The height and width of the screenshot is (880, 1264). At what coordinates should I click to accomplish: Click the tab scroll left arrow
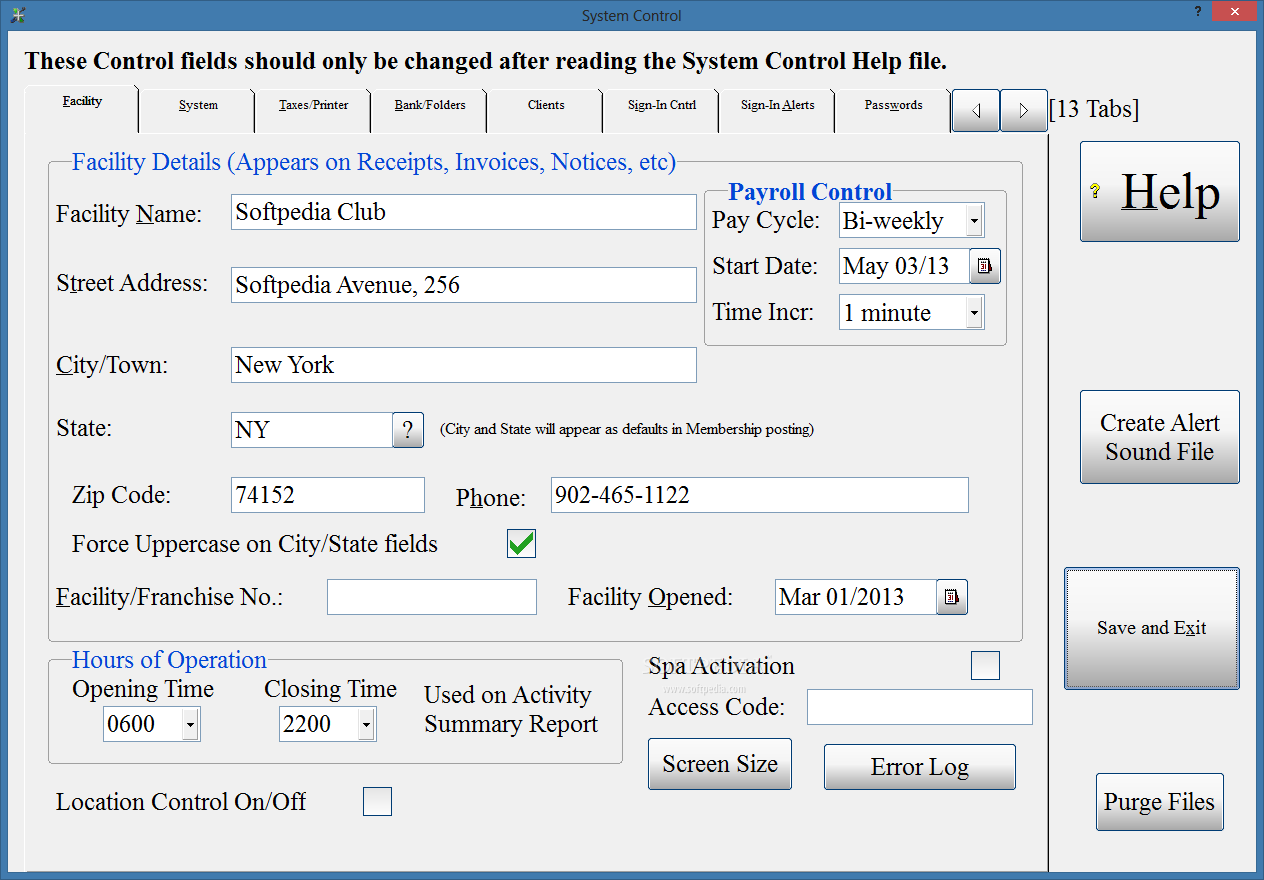[976, 110]
